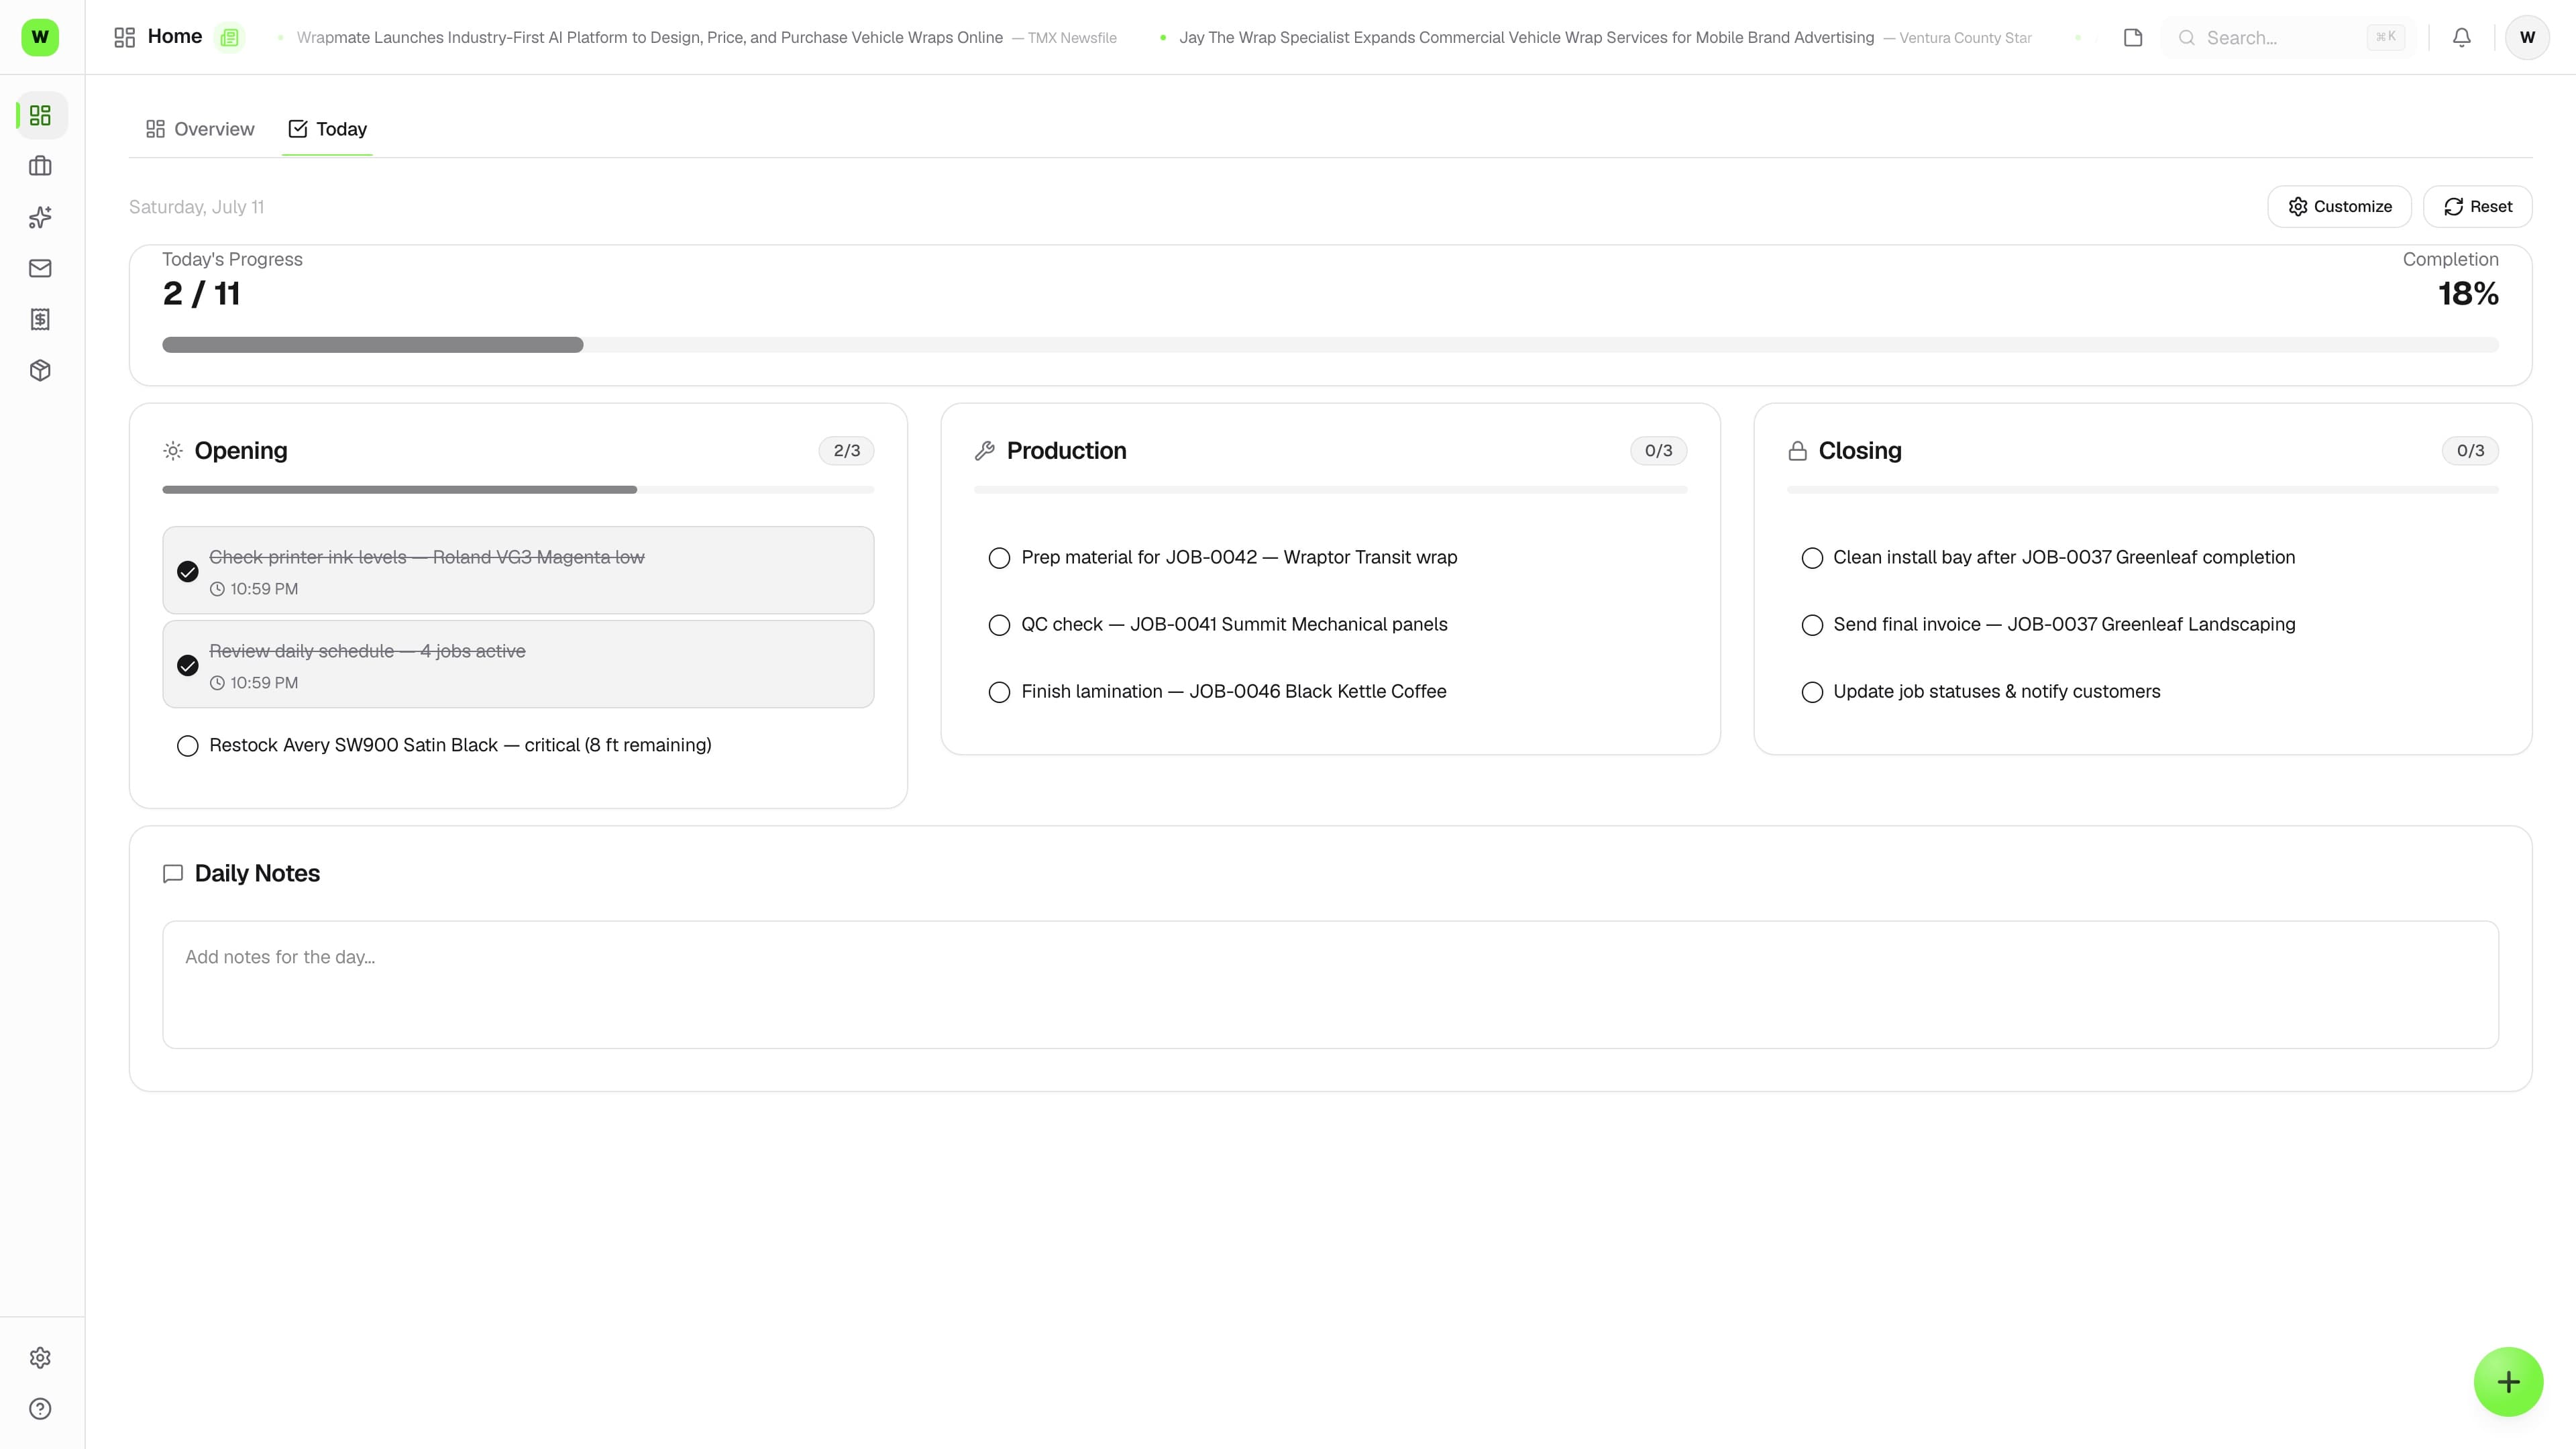The width and height of the screenshot is (2576, 1449).
Task: Open the settings gear in sidebar
Action: coord(40,1358)
